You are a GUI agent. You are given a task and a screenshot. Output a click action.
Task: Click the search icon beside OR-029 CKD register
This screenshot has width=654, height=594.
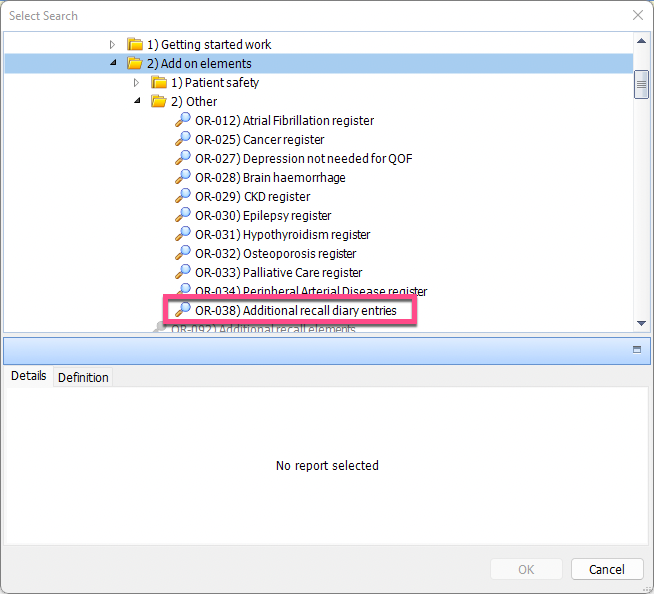click(x=183, y=196)
